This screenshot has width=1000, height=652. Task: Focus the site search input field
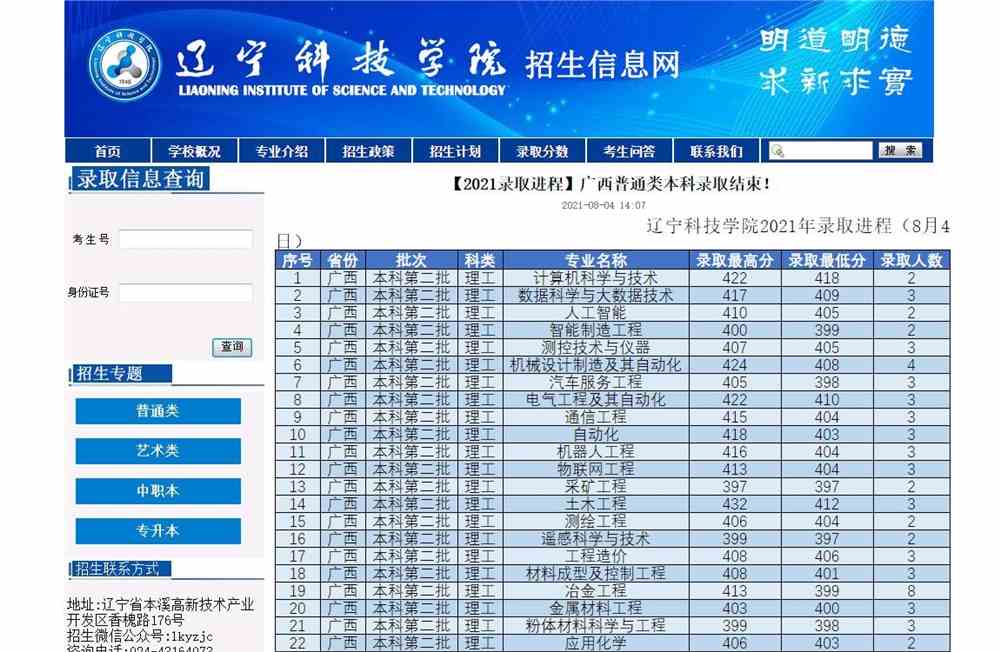tap(821, 151)
